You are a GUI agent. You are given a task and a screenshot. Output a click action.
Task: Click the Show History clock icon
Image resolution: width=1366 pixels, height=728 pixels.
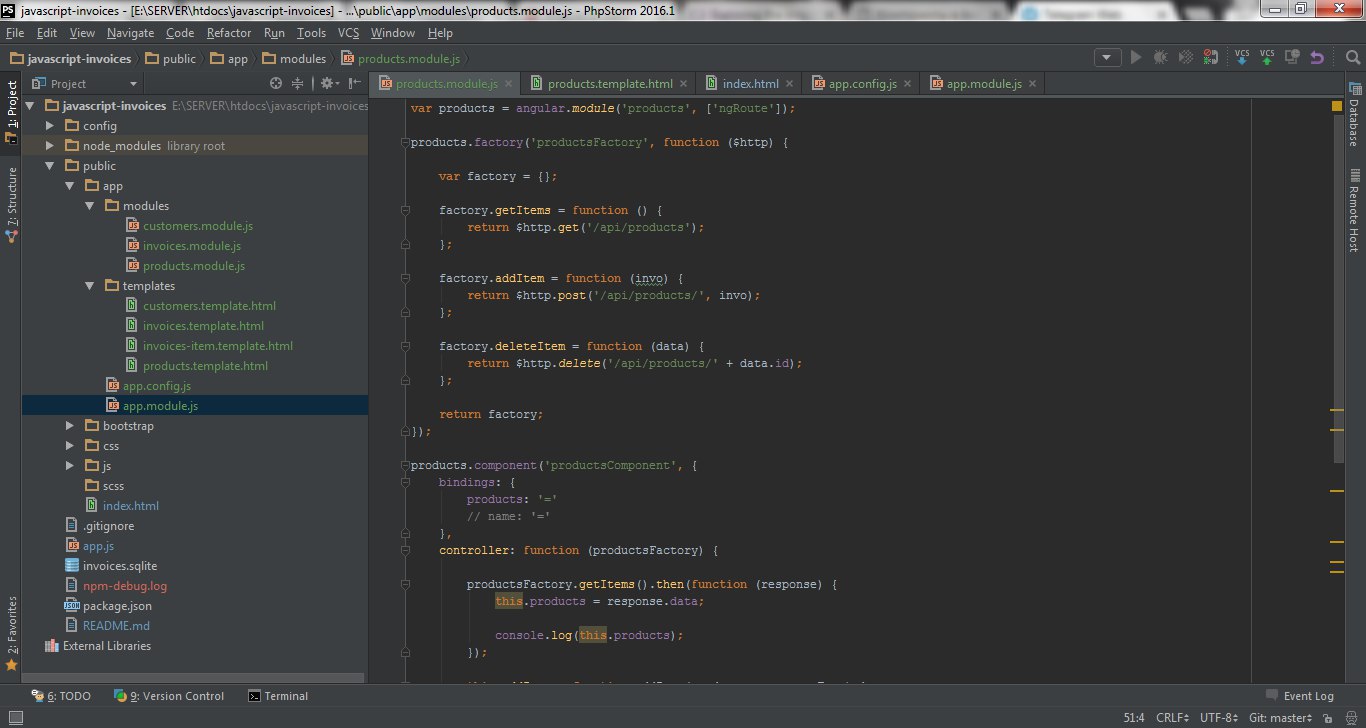[x=1292, y=58]
